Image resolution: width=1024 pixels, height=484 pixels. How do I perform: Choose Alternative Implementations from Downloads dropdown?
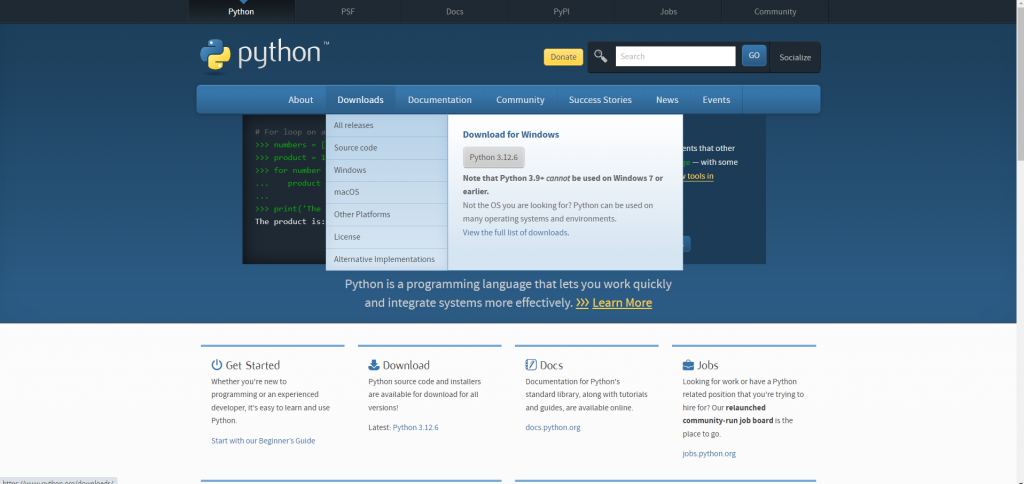pyautogui.click(x=387, y=259)
